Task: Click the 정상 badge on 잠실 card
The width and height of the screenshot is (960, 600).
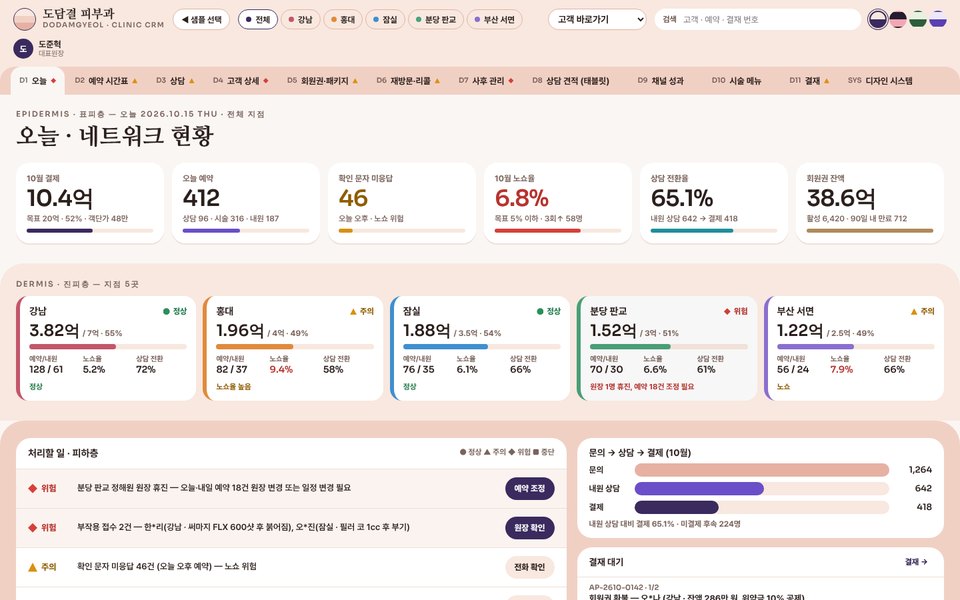Action: [x=549, y=312]
